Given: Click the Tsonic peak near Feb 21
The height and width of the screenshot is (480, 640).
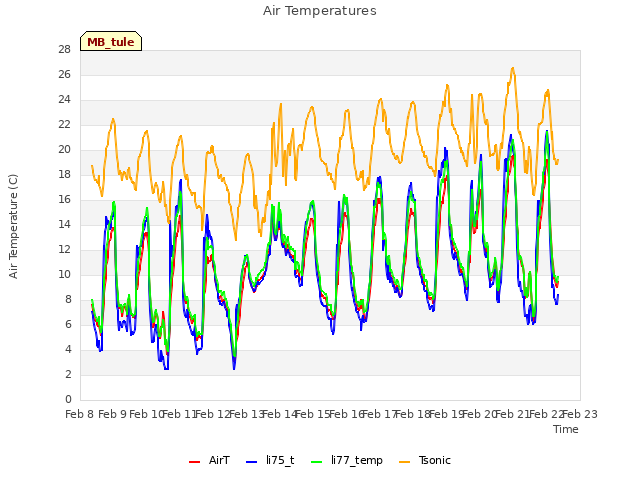Looking at the screenshot, I should (513, 68).
